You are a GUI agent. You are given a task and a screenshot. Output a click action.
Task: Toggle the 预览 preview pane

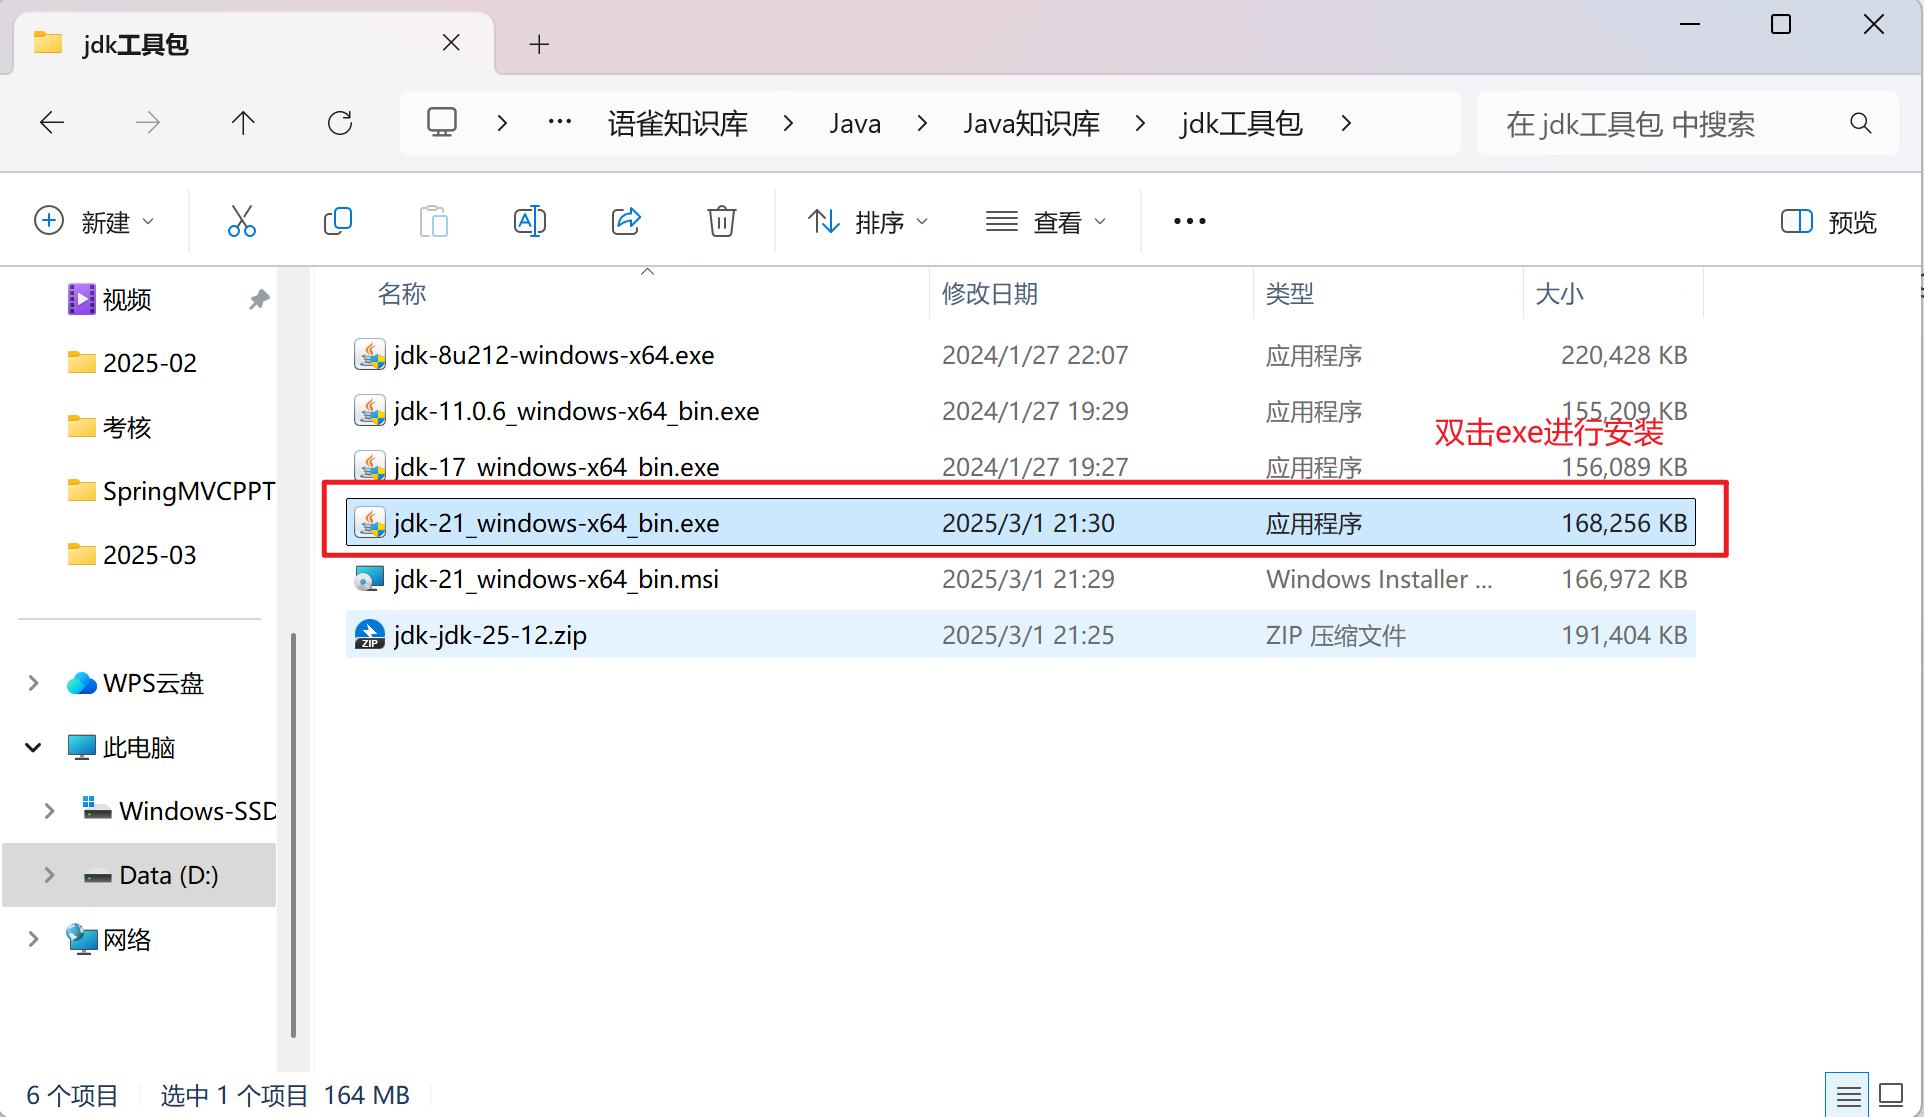pyautogui.click(x=1830, y=221)
